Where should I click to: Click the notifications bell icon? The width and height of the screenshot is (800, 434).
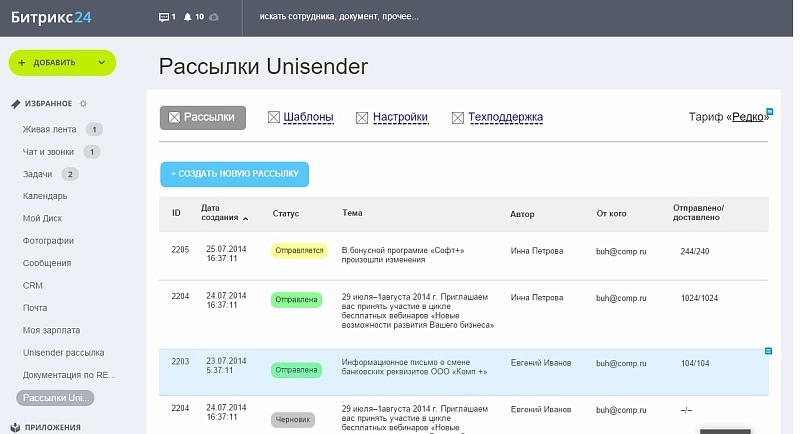(187, 18)
